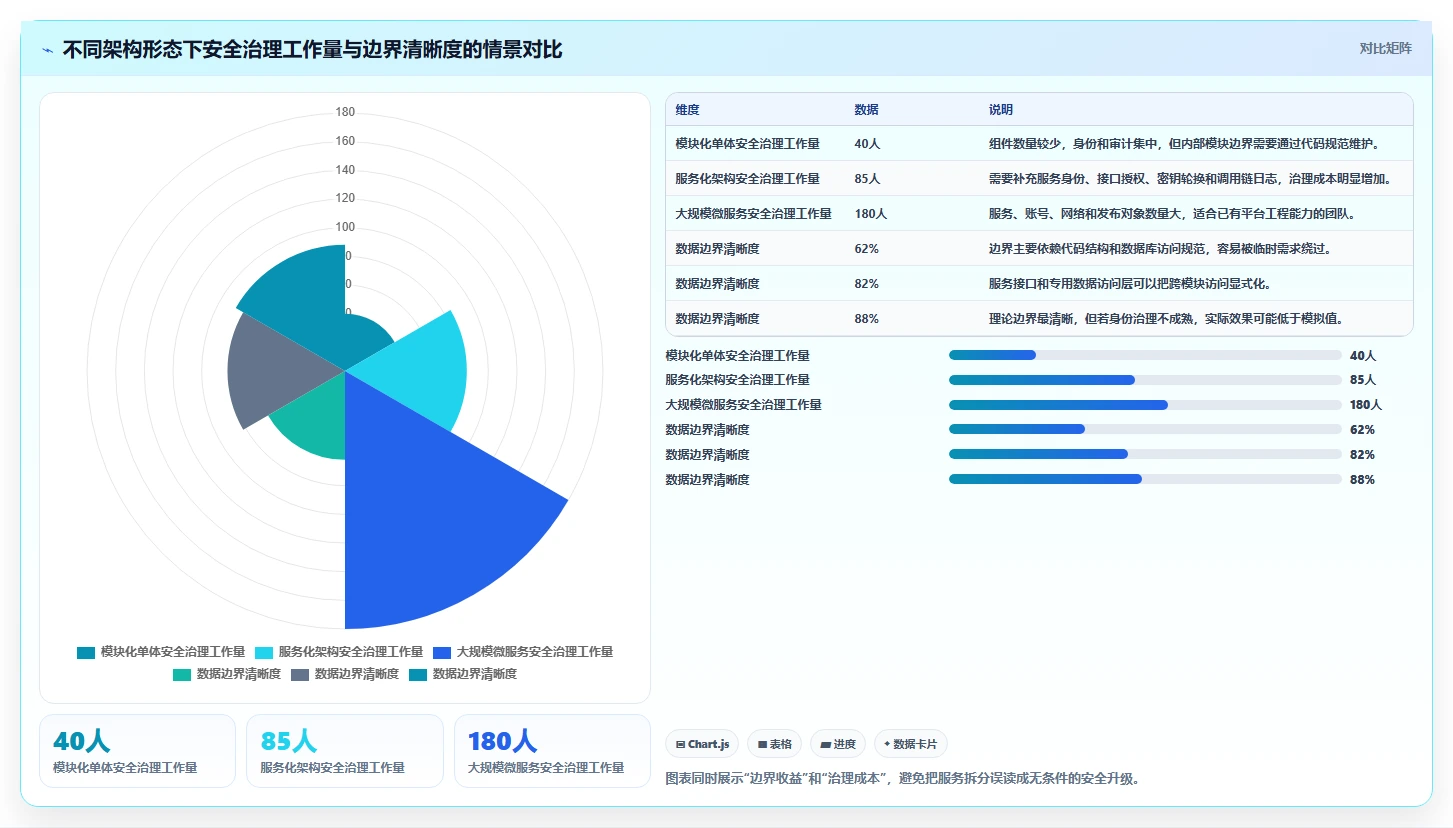
Task: Click description starting 理论边界最清晰
Action: point(1166,319)
